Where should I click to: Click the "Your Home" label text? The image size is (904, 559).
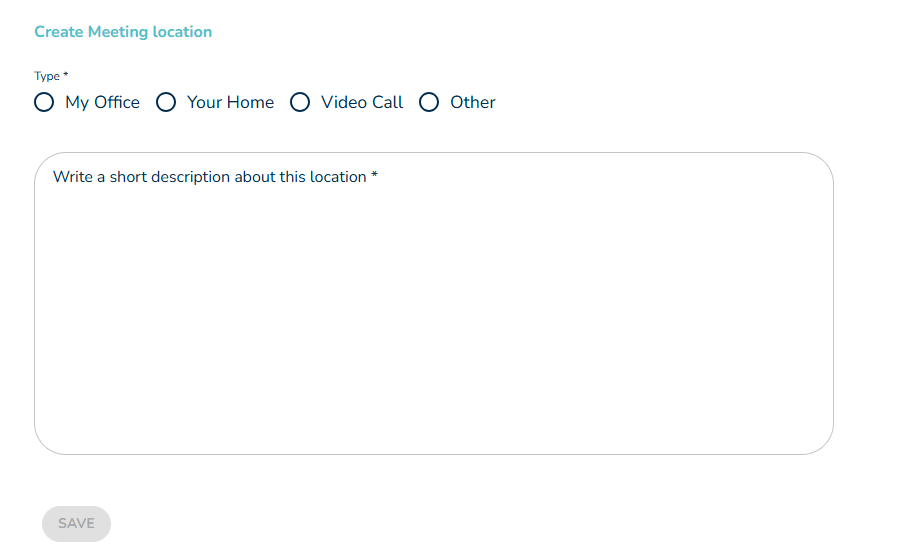[x=230, y=102]
